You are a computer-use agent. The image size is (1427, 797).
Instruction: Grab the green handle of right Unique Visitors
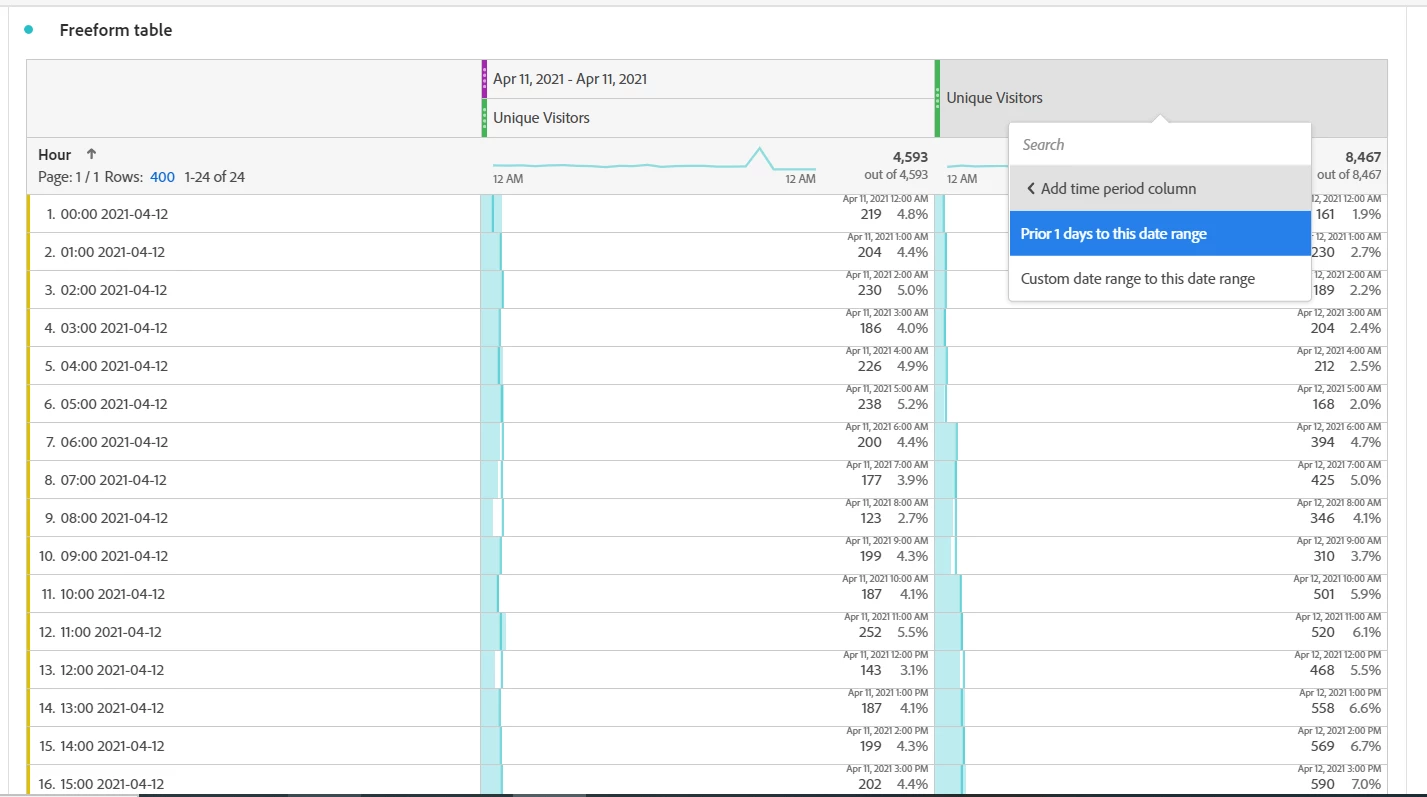click(x=938, y=98)
